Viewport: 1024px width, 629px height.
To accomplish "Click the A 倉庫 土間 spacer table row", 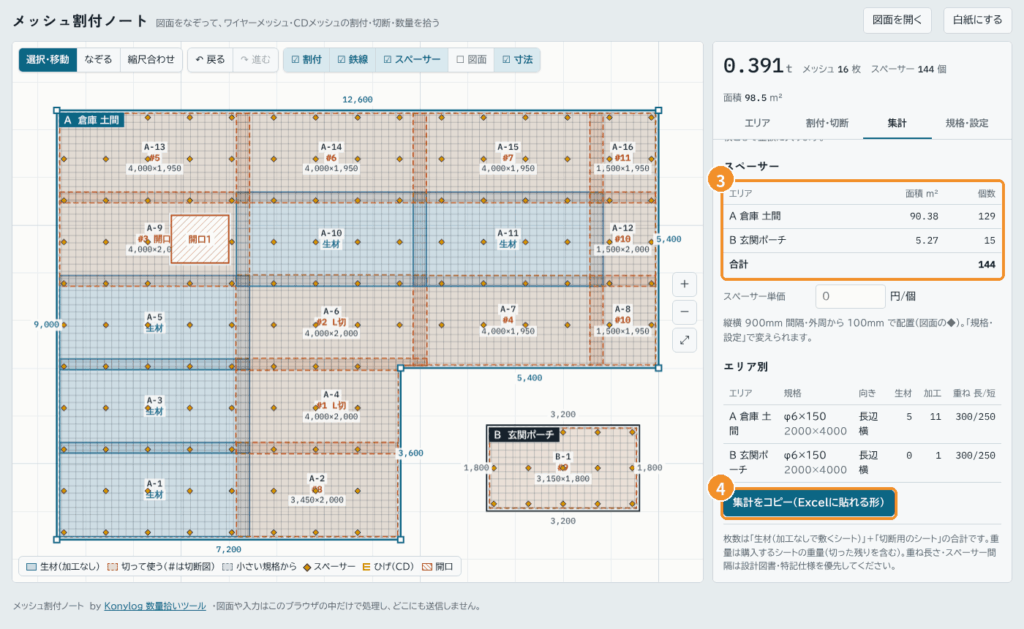I will coord(862,216).
